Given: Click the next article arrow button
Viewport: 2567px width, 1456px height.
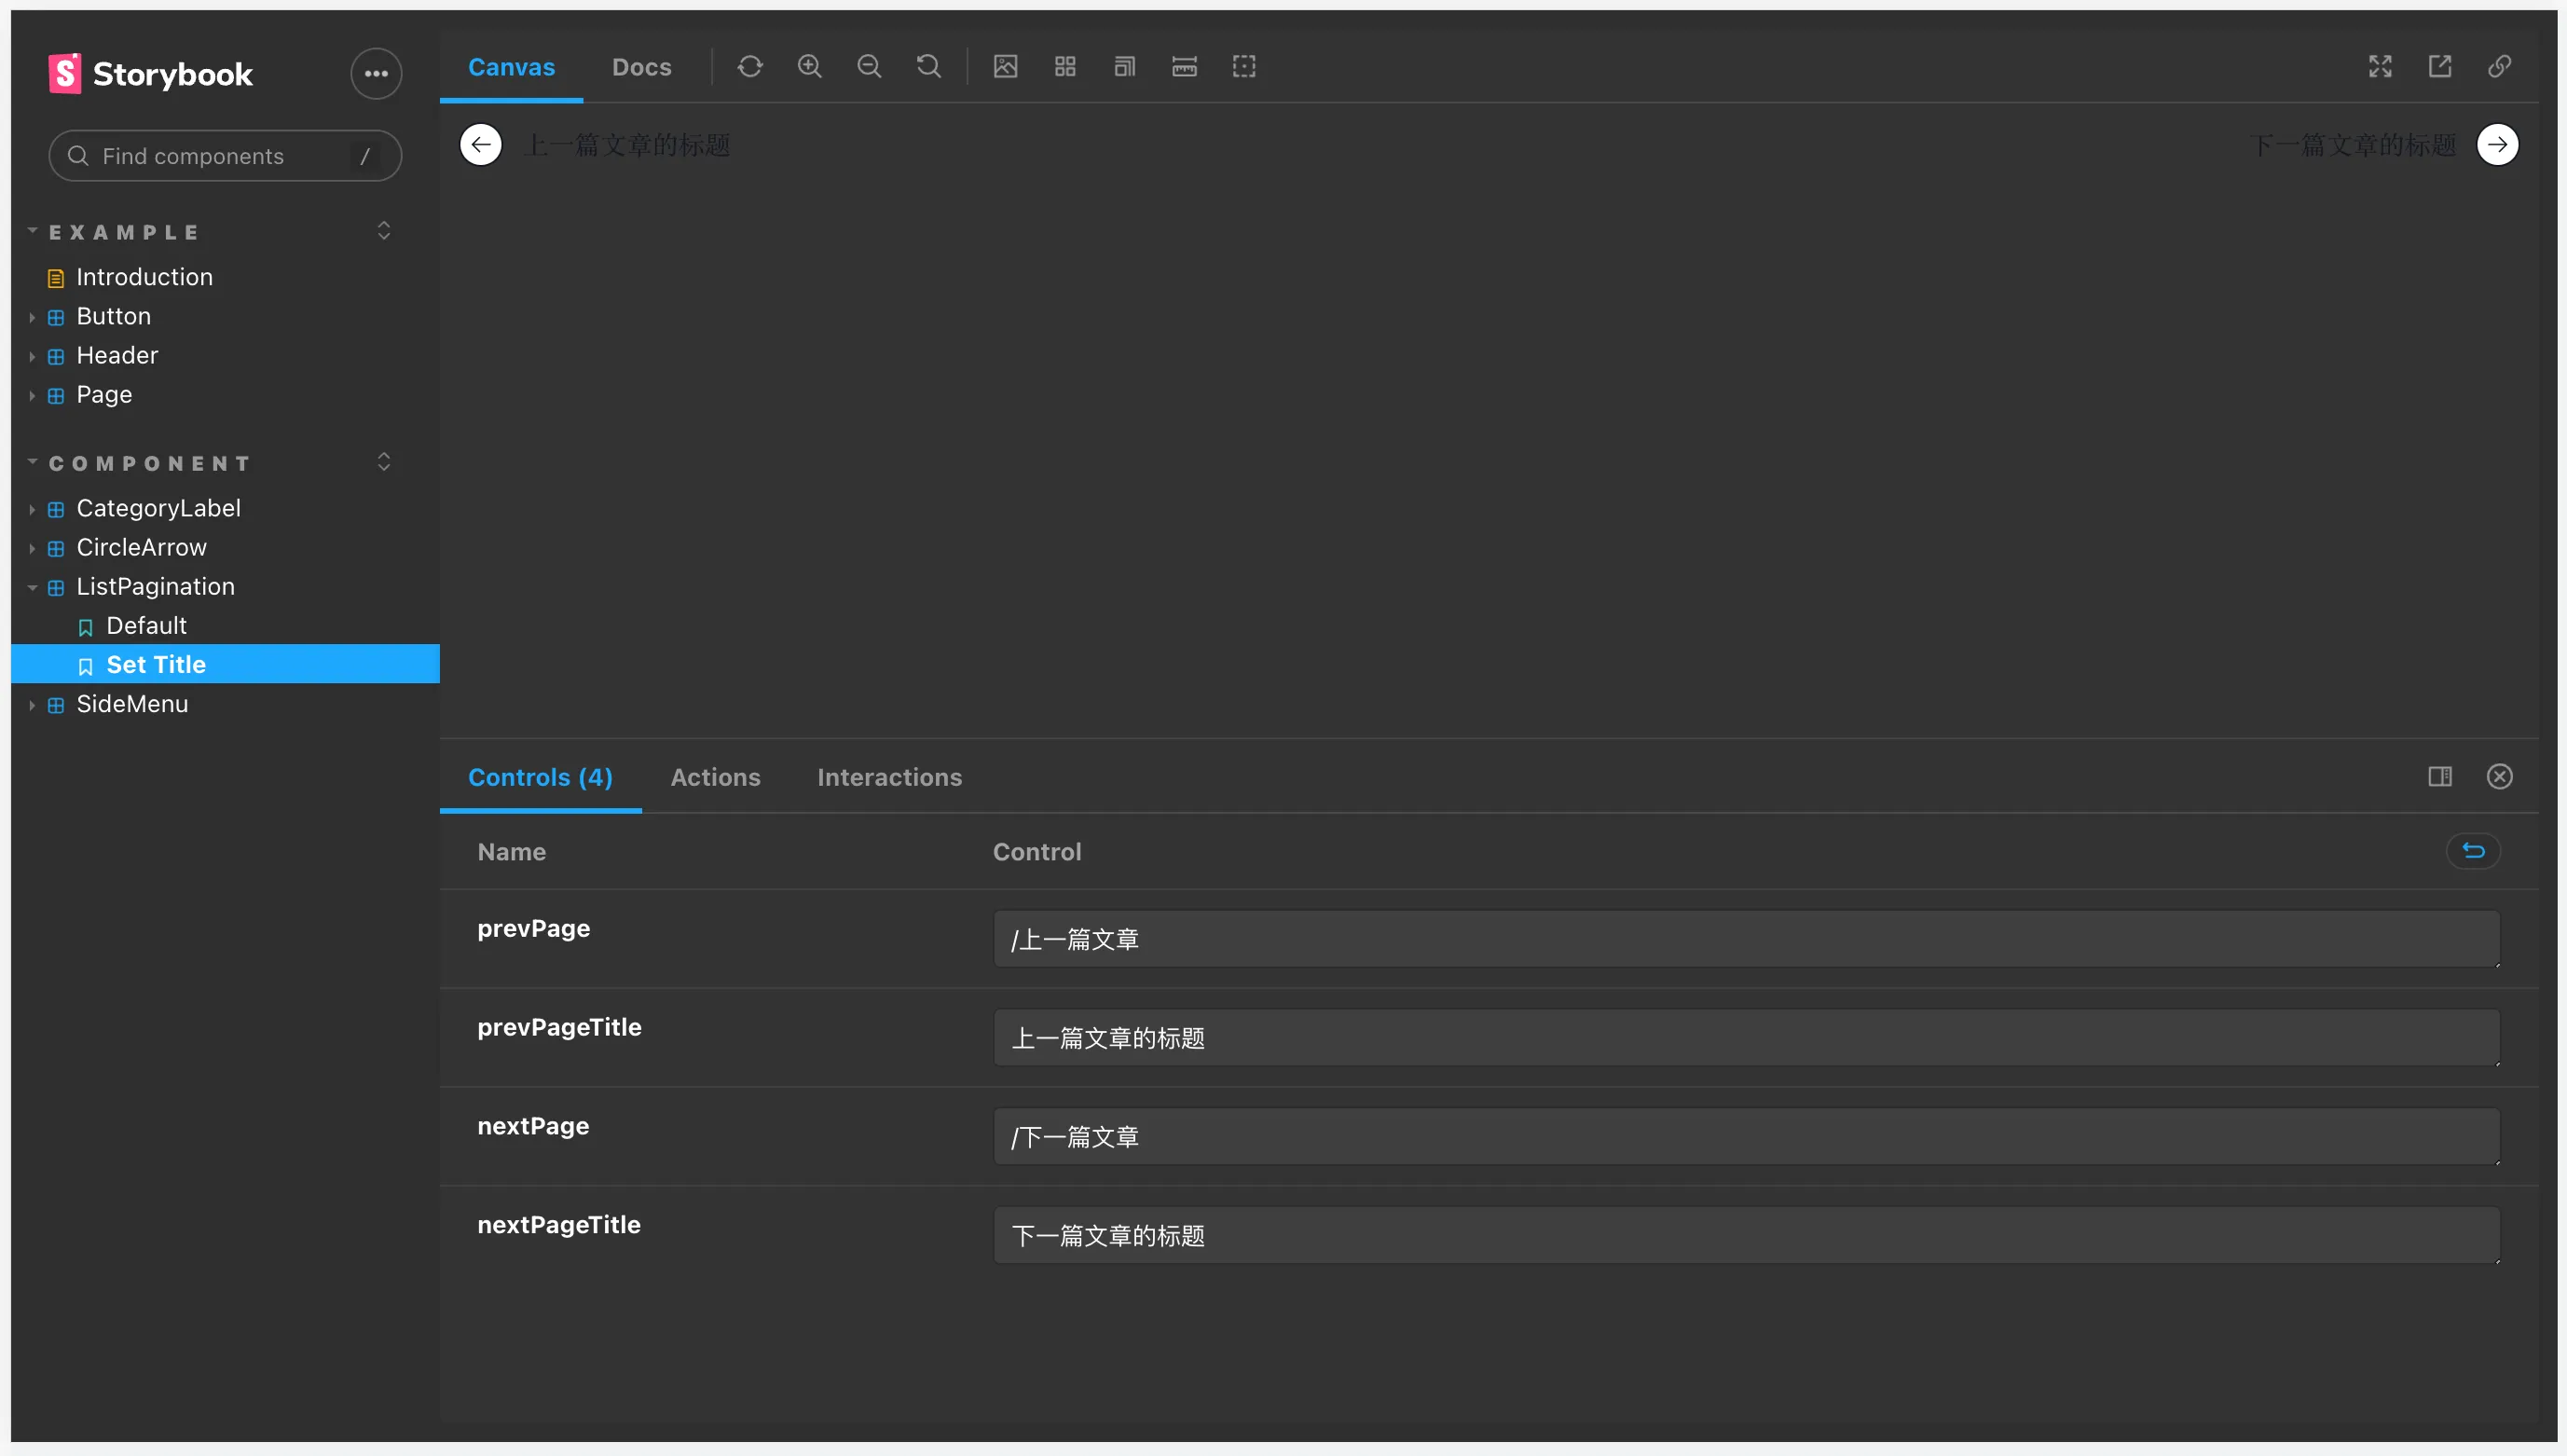Looking at the screenshot, I should pyautogui.click(x=2497, y=145).
